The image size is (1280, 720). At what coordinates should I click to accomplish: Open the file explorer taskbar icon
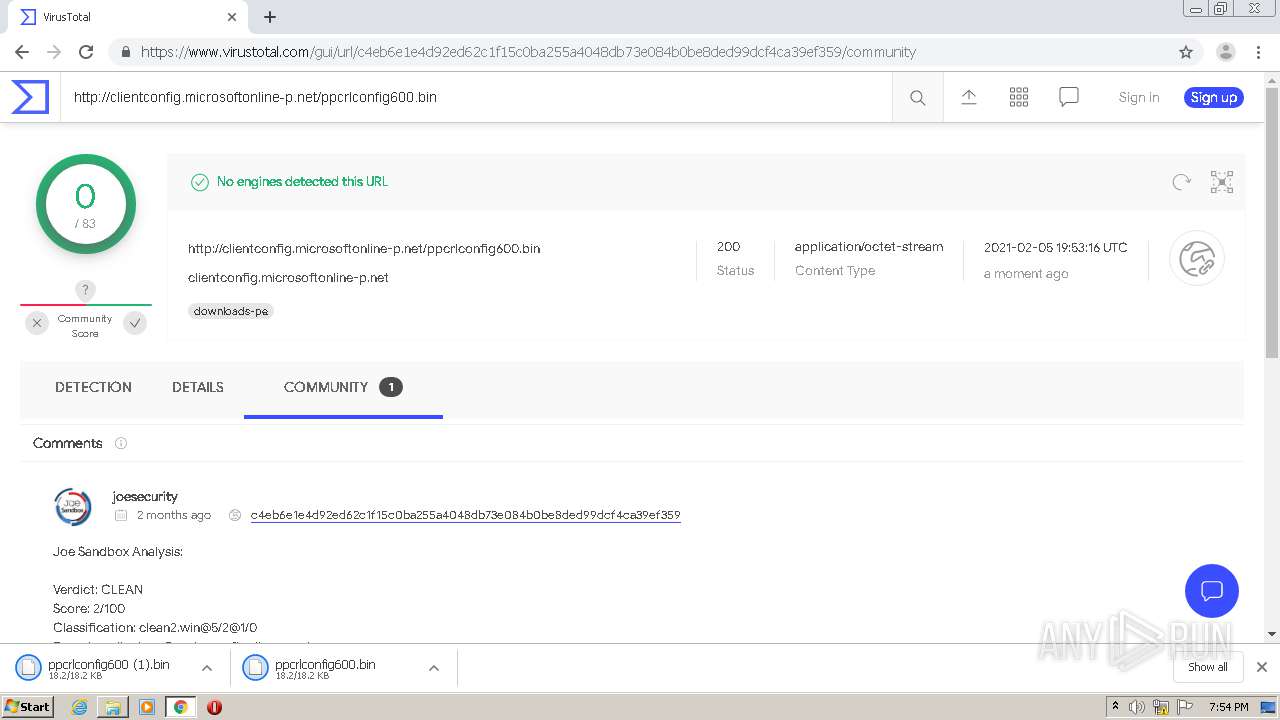click(x=113, y=707)
